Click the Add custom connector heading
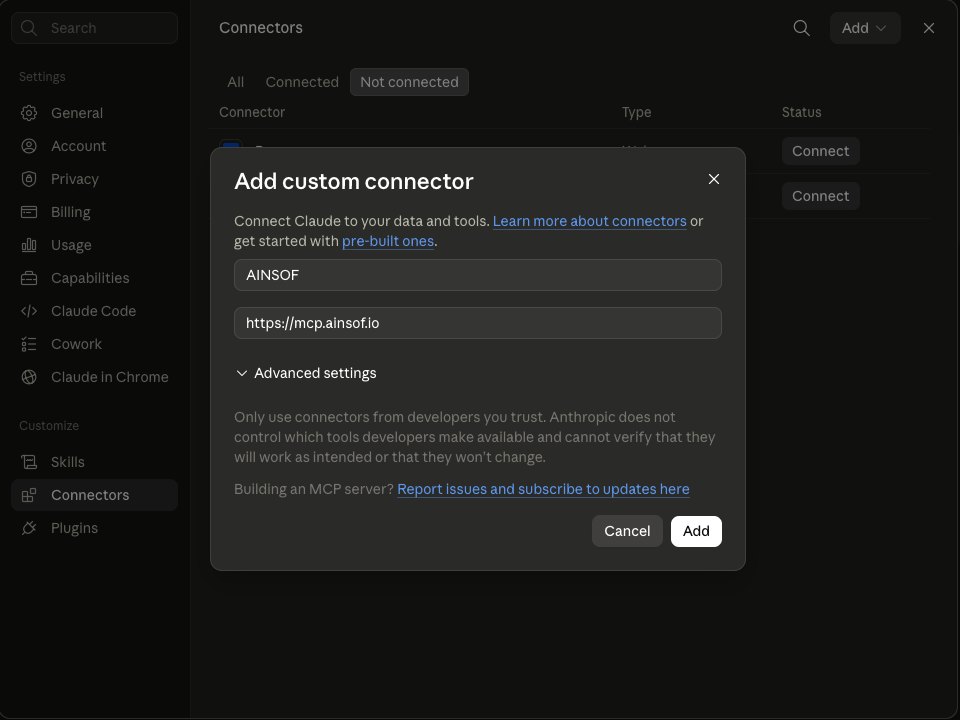This screenshot has height=720, width=960. click(354, 182)
